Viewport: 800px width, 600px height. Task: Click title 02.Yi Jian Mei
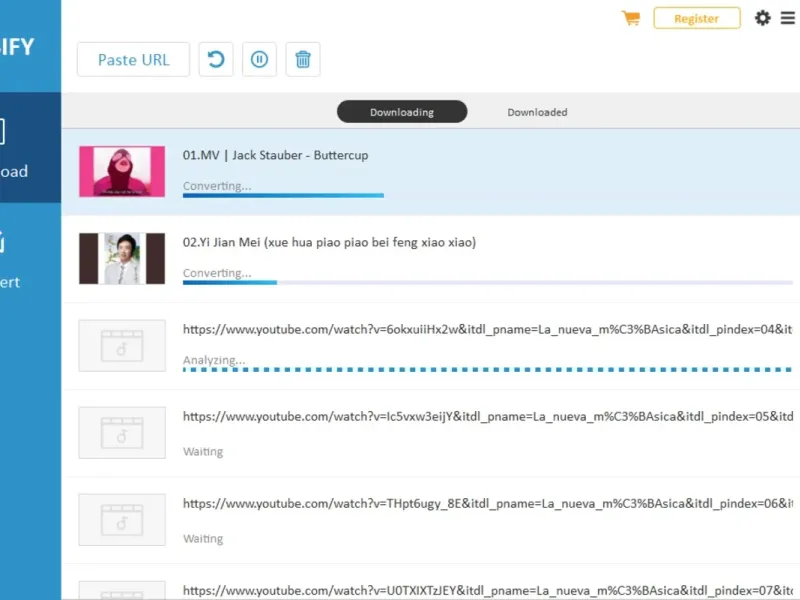[x=330, y=242]
